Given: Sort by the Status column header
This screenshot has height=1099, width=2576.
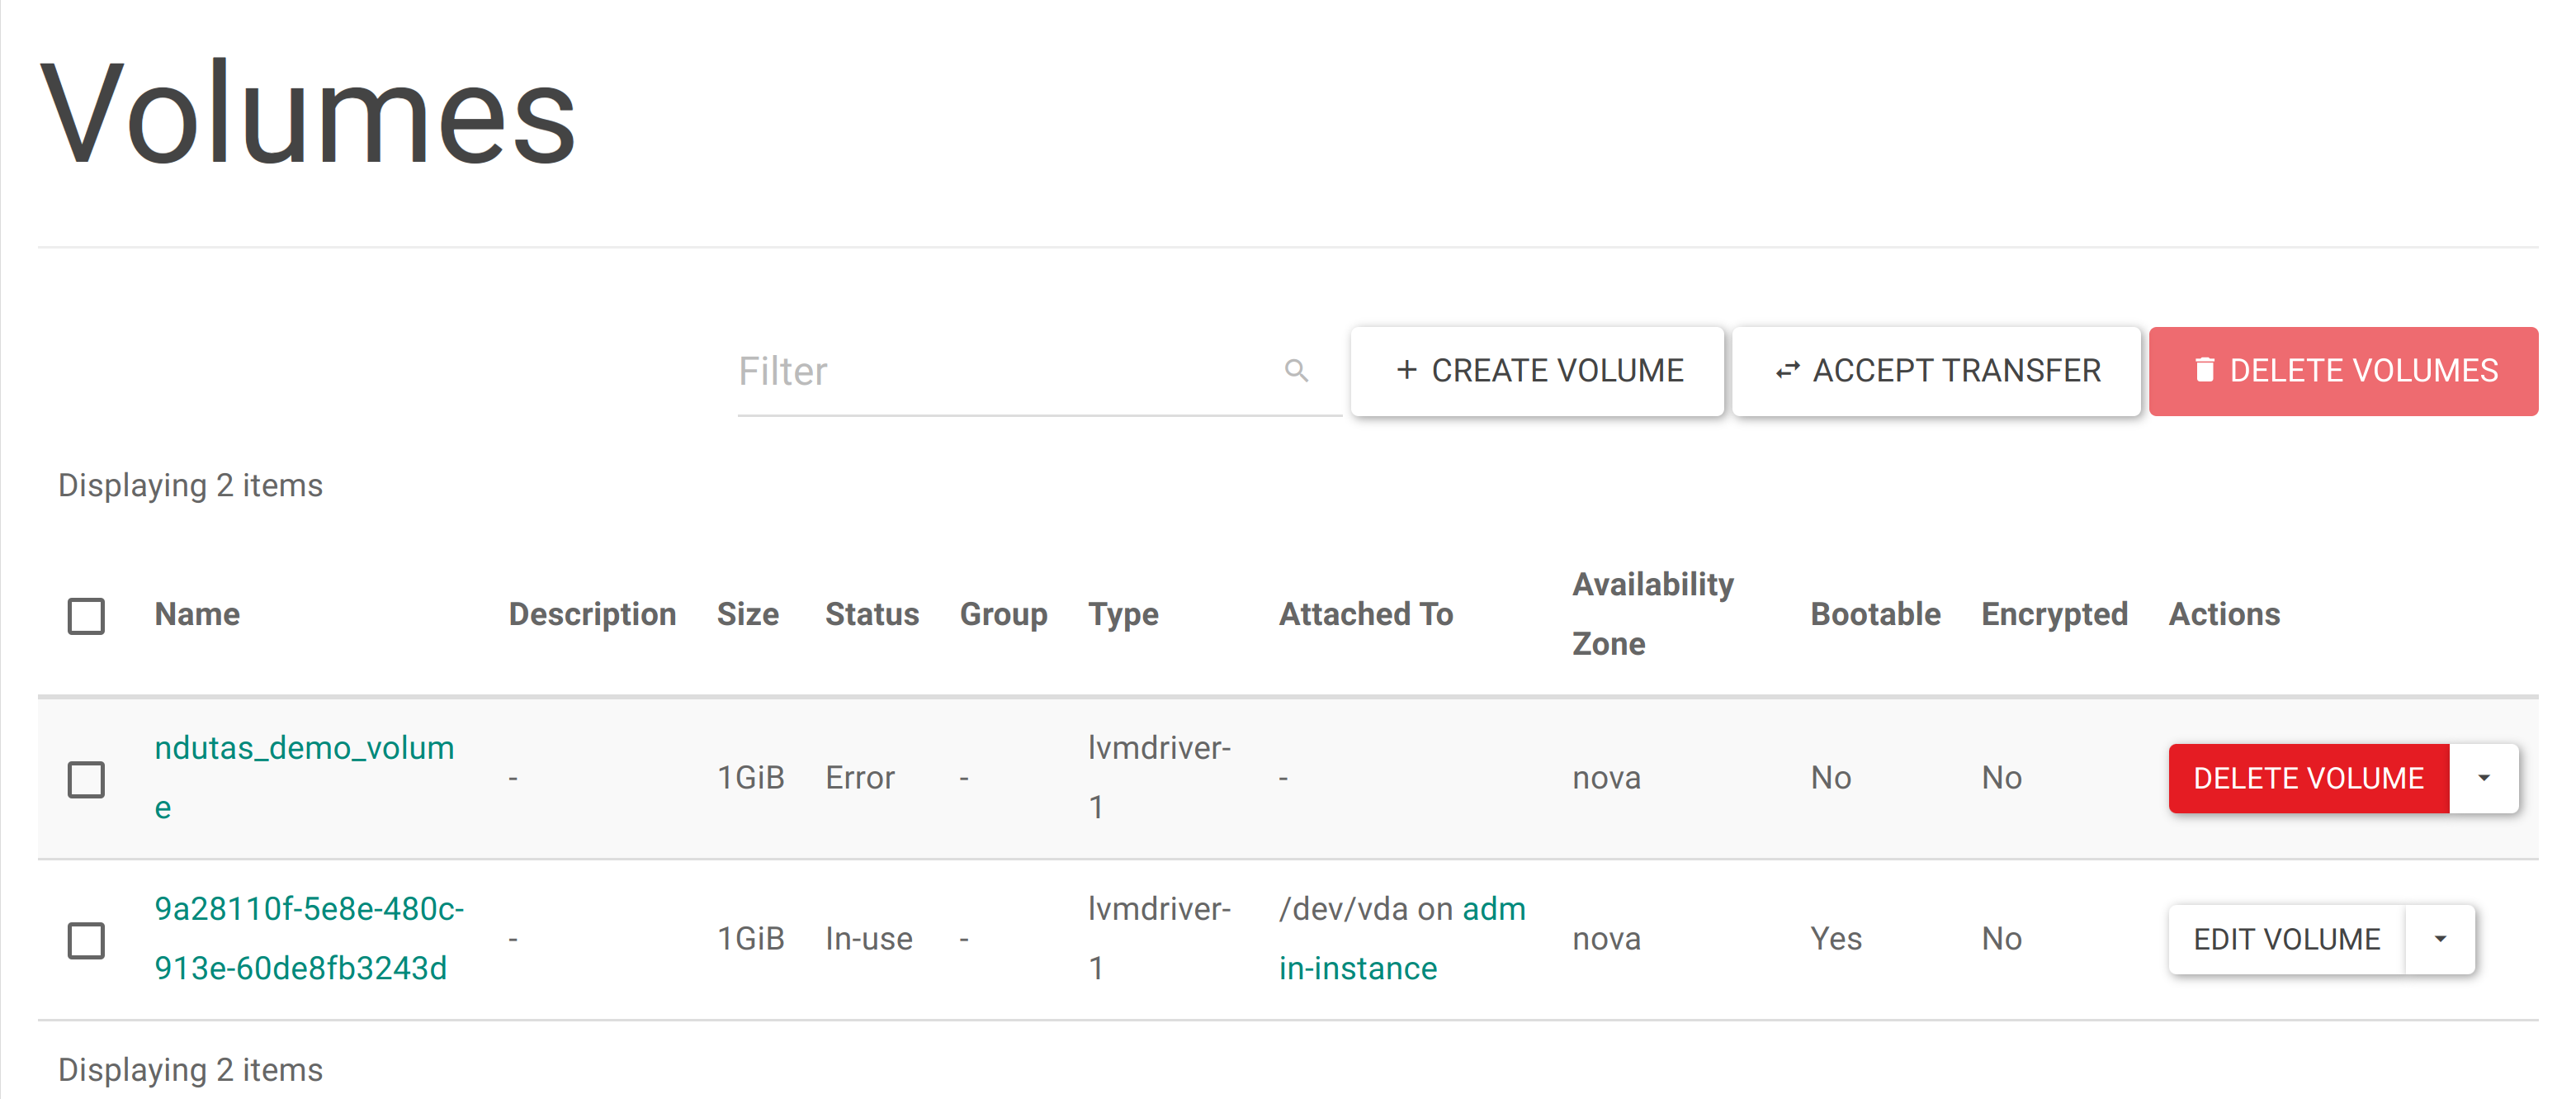Looking at the screenshot, I should click(x=871, y=614).
